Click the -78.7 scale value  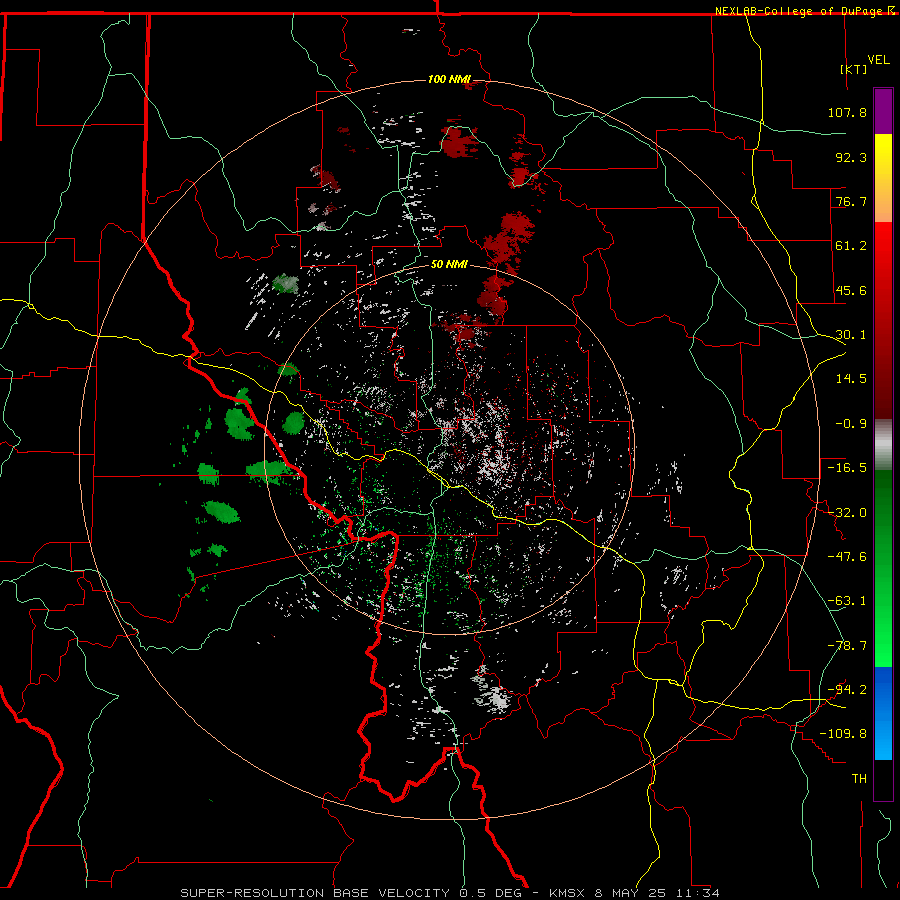pyautogui.click(x=847, y=646)
